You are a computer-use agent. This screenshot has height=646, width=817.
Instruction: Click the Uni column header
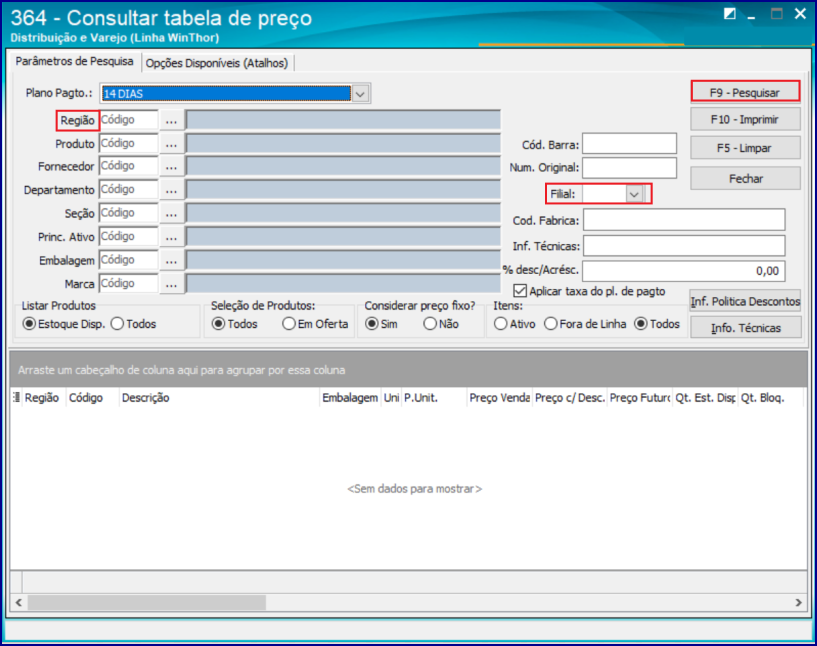pyautogui.click(x=391, y=397)
